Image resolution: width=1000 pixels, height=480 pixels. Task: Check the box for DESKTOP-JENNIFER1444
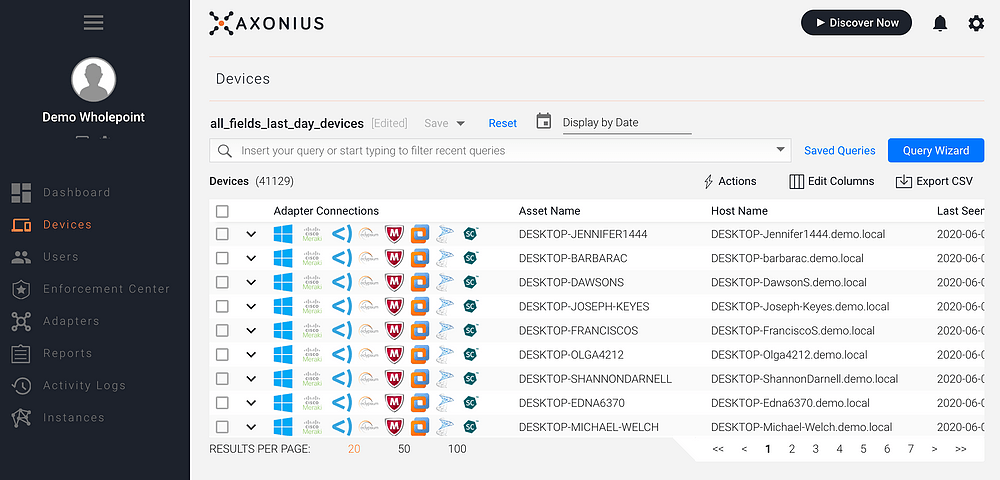pyautogui.click(x=222, y=234)
